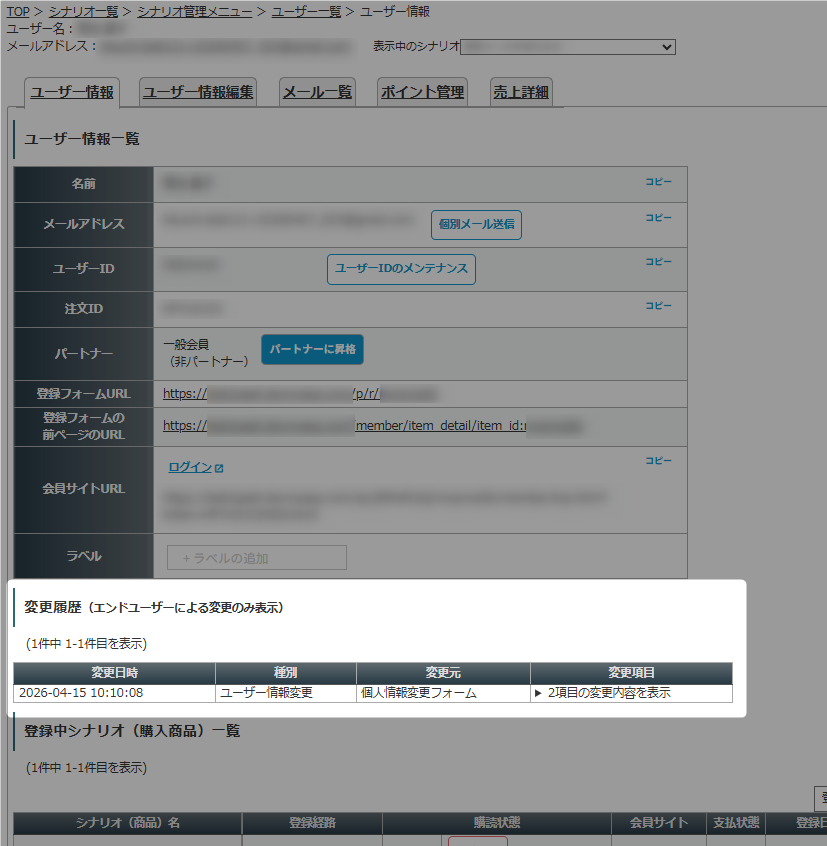This screenshot has height=846, width=827.
Task: Click the 個別メール送信 button
Action: pyautogui.click(x=476, y=225)
